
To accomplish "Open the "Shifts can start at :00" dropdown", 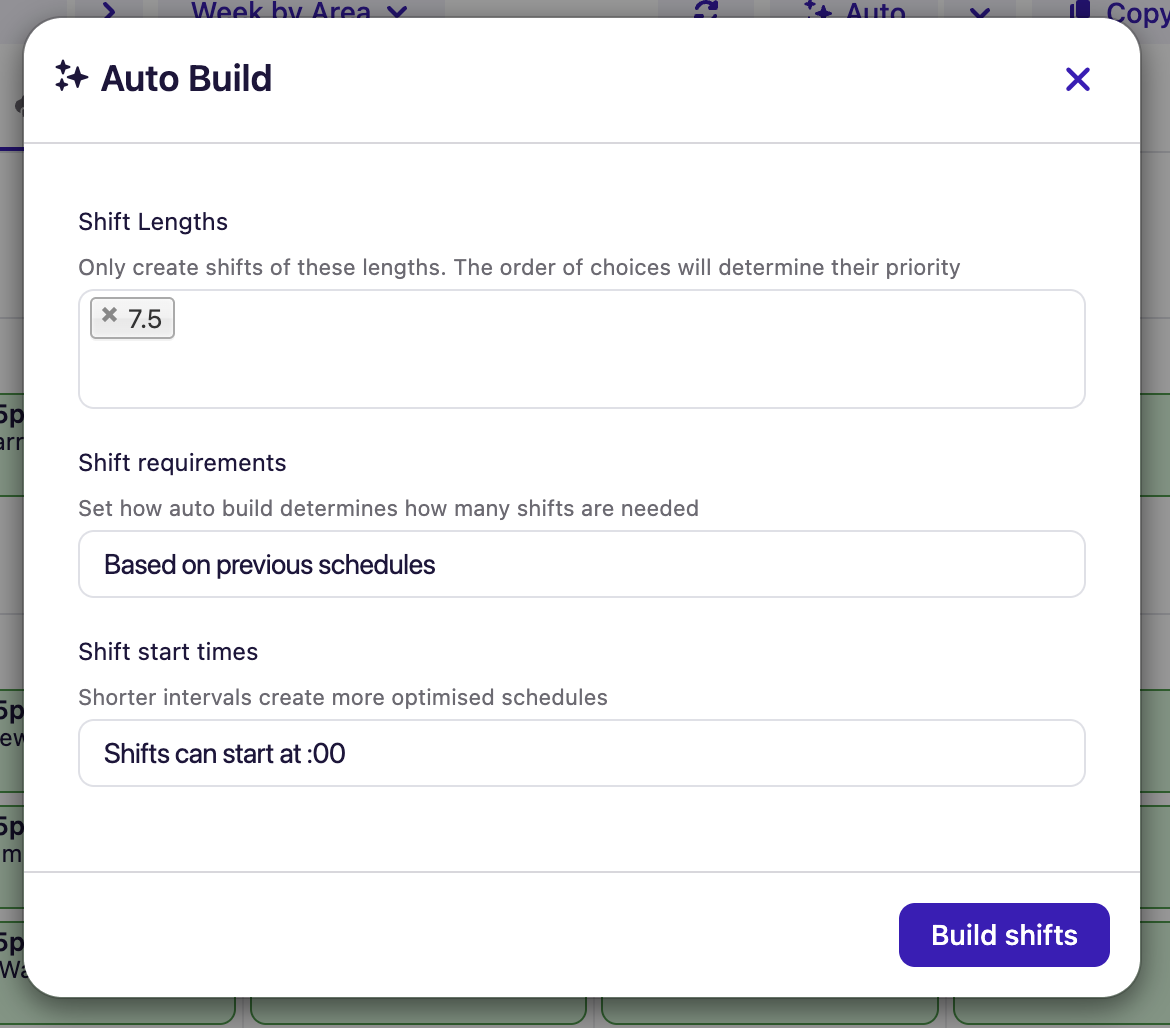I will point(581,753).
